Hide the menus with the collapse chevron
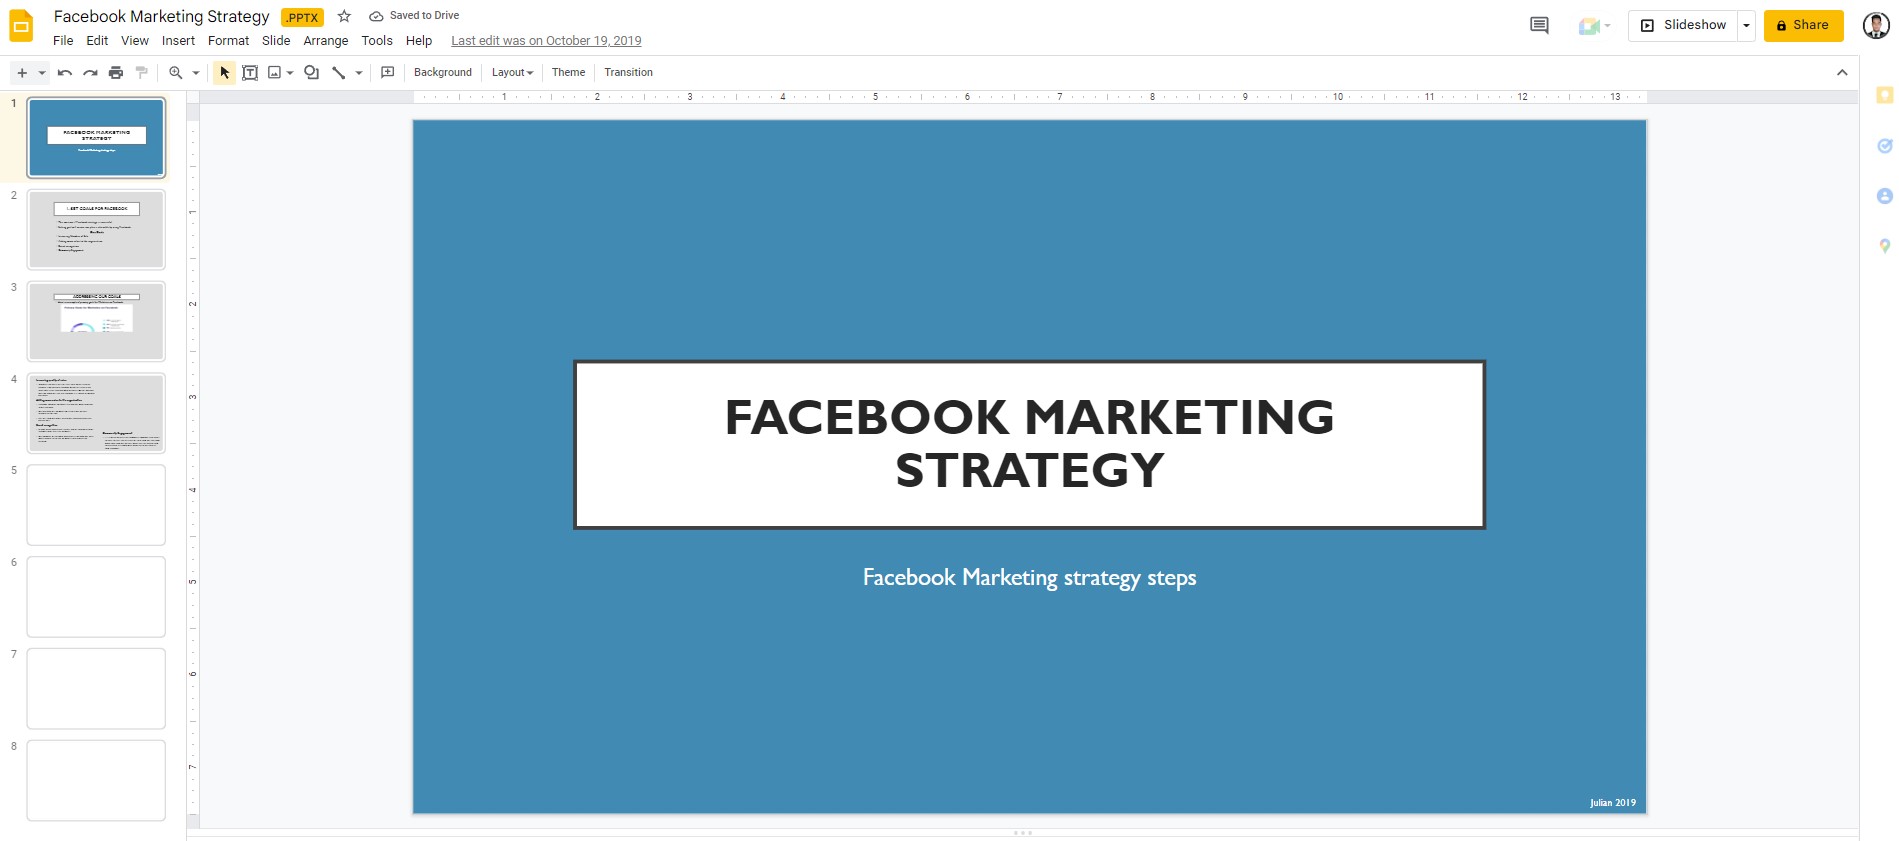 point(1842,73)
